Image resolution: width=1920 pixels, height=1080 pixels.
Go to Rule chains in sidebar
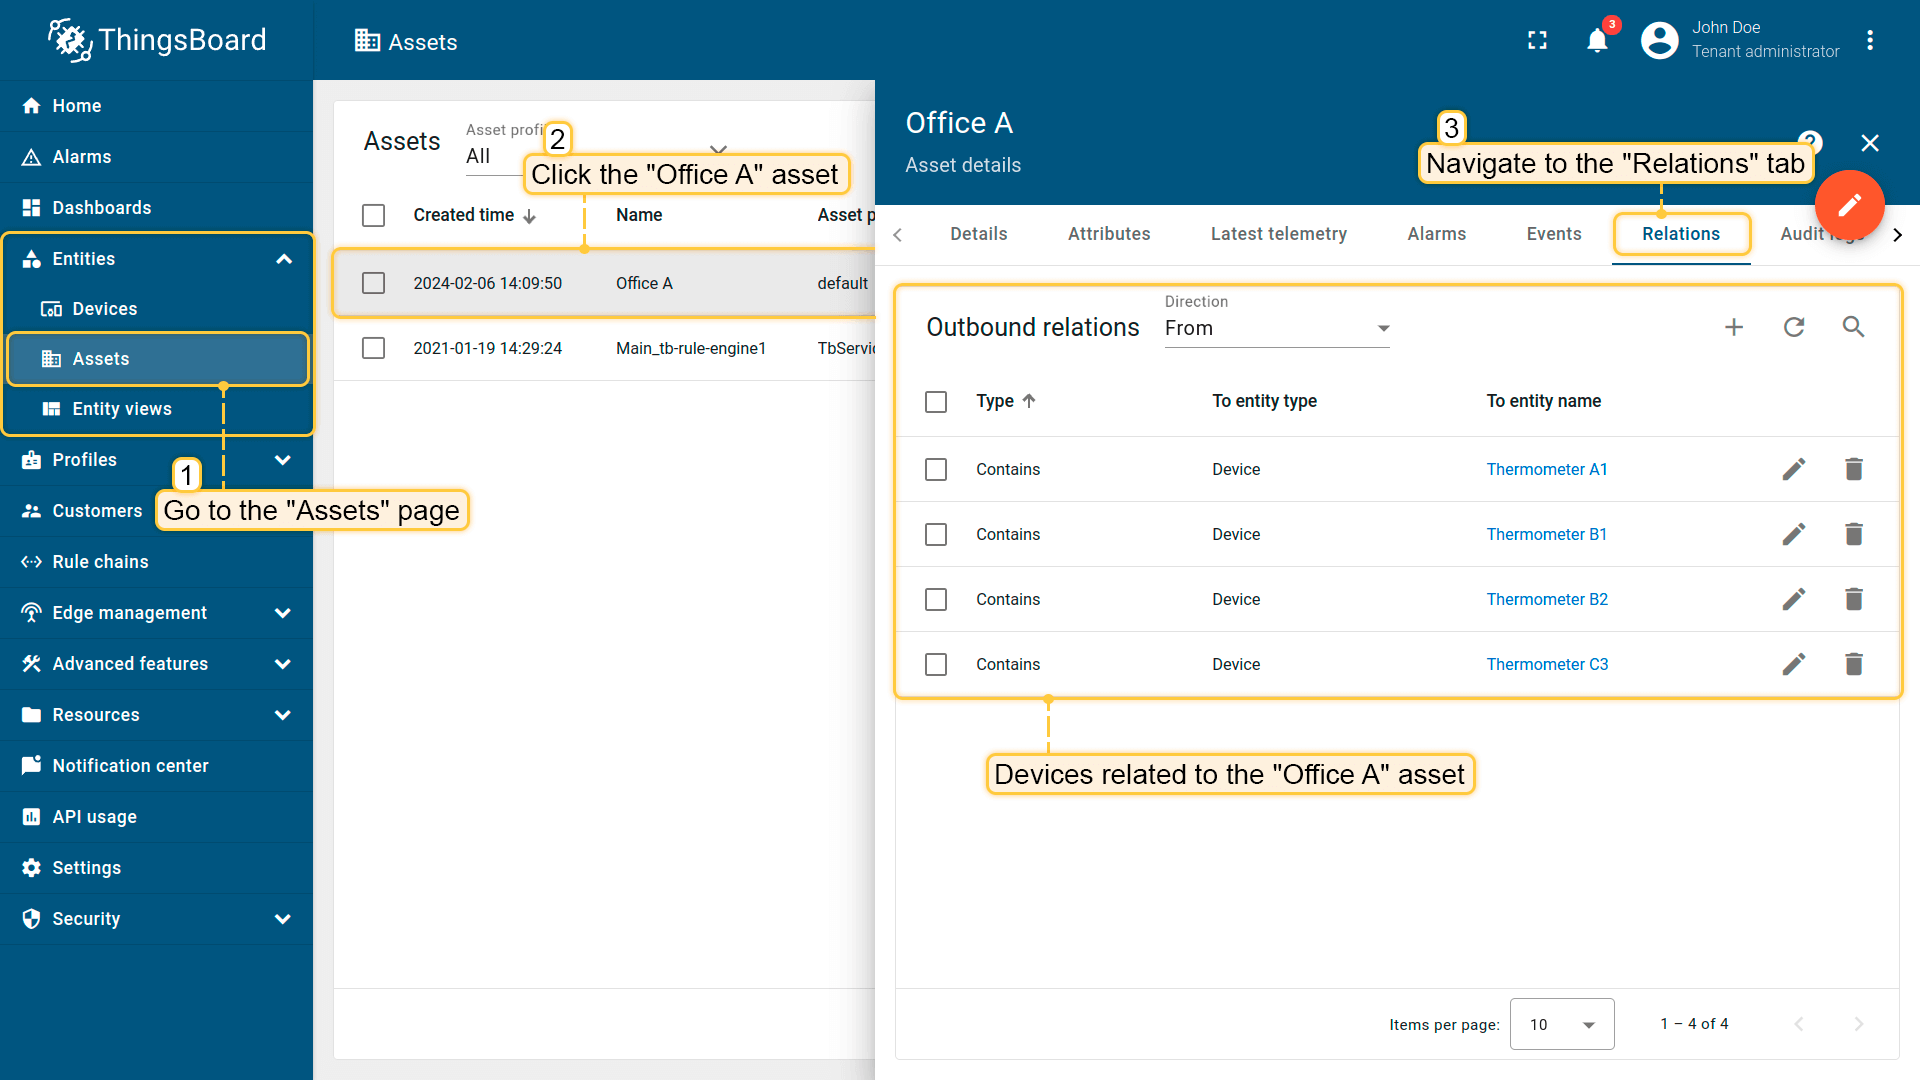100,562
